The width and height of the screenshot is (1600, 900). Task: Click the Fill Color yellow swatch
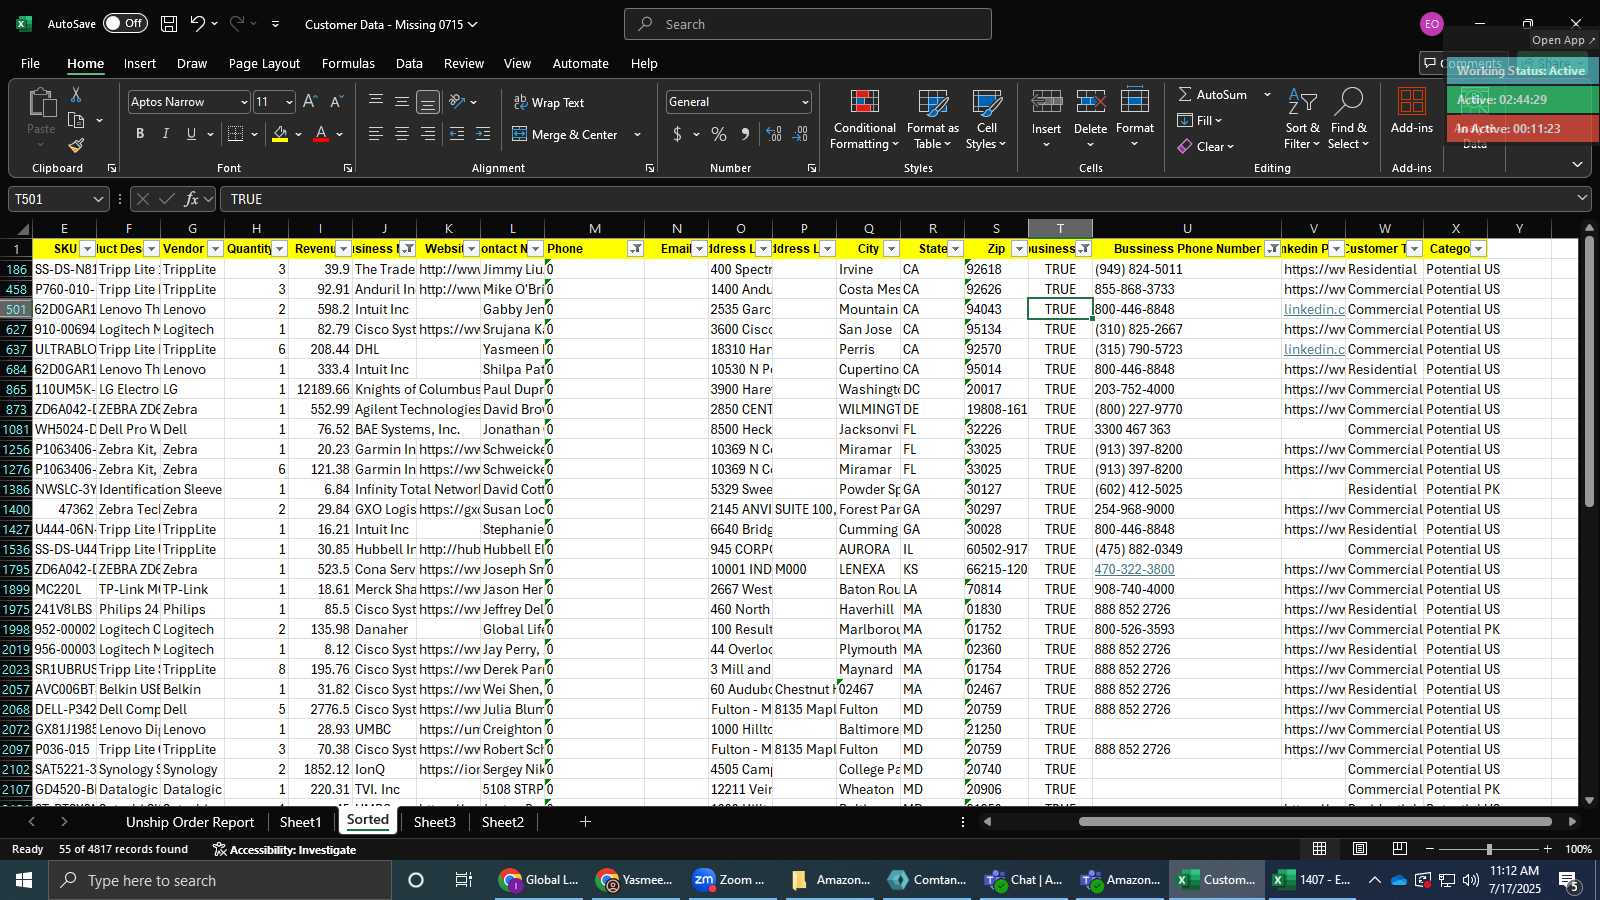tap(280, 134)
